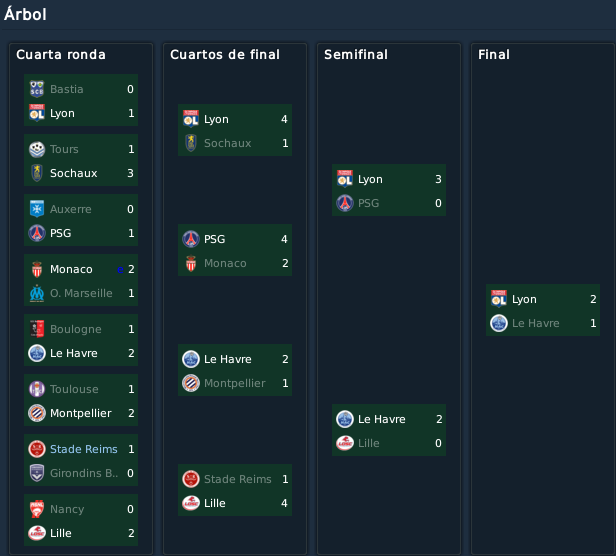Select the Montpellier crest in Cuarta ronda
This screenshot has width=616, height=556.
(x=37, y=413)
